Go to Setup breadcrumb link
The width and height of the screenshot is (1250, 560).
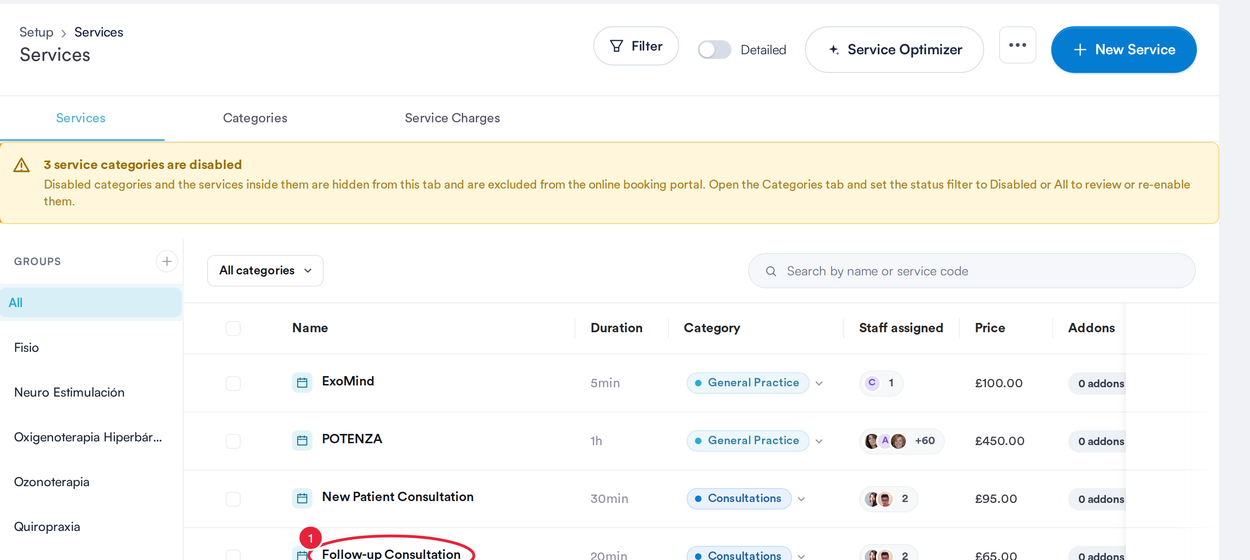[36, 32]
